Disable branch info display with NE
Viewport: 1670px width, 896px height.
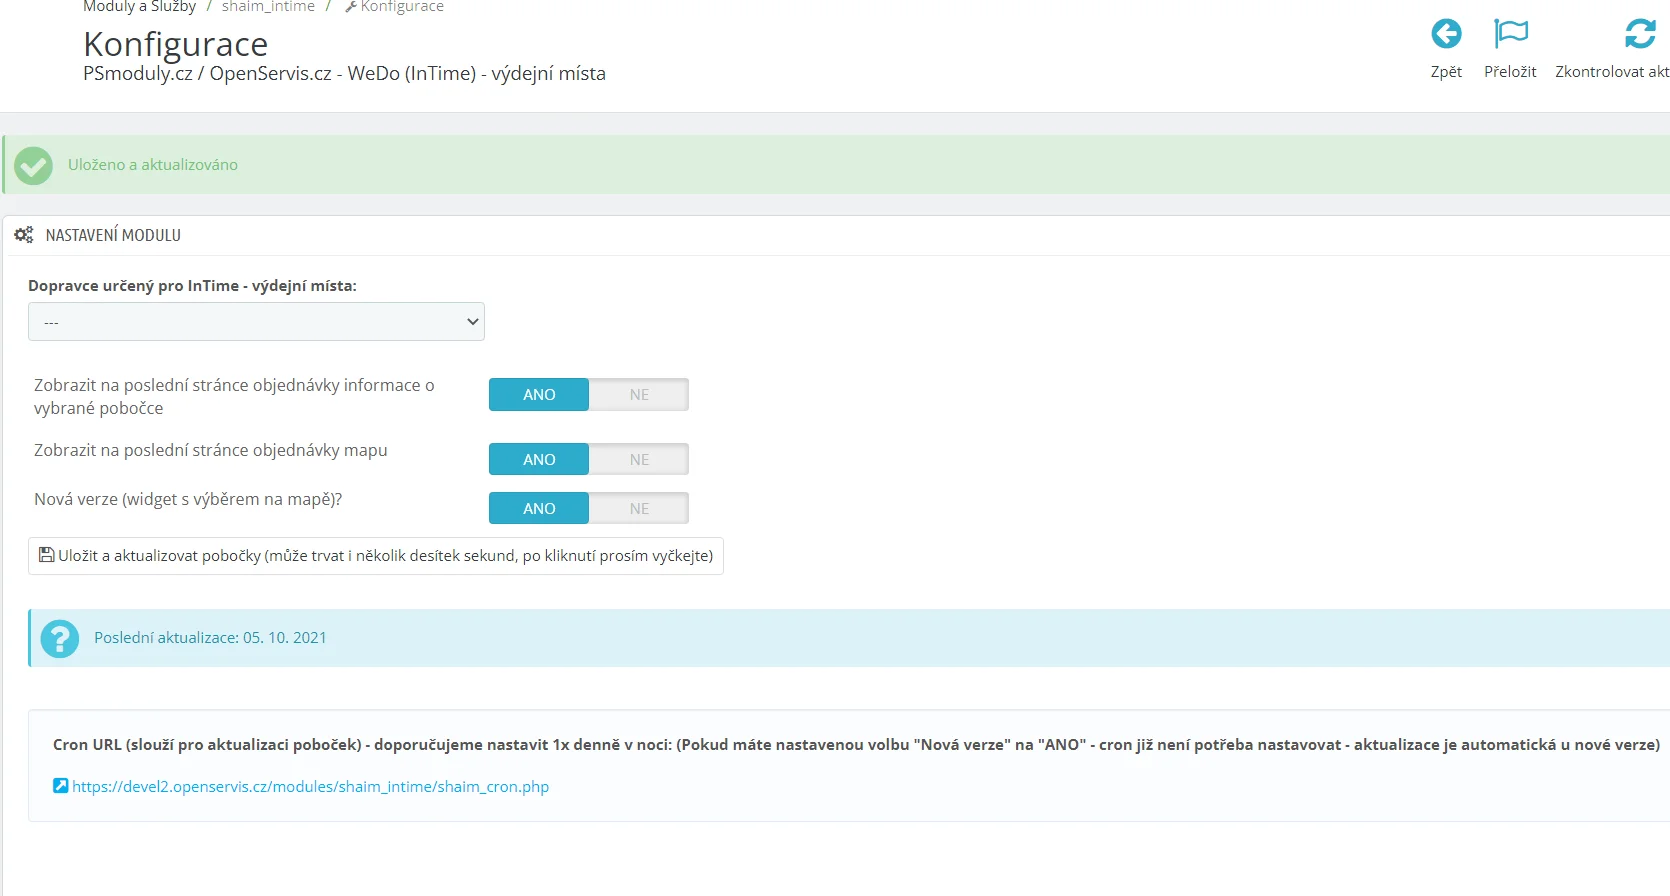point(639,395)
